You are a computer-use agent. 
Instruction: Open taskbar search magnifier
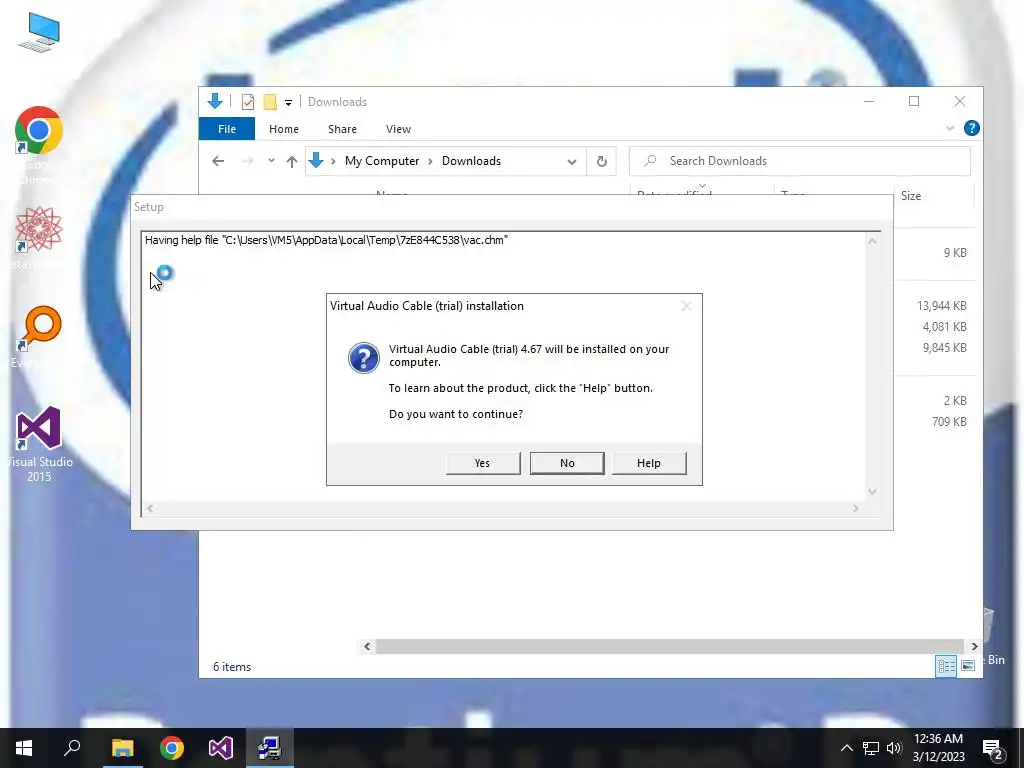click(x=72, y=748)
